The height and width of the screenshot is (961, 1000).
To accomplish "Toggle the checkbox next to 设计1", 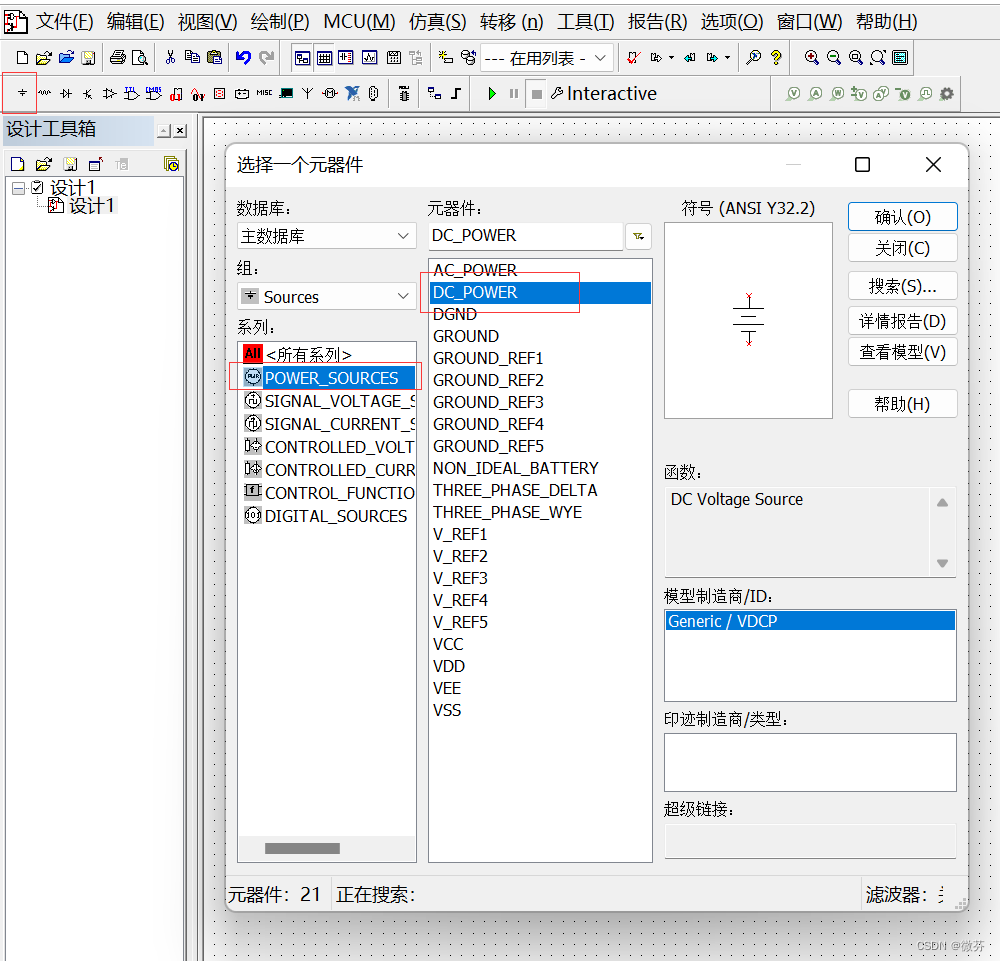I will 36,188.
